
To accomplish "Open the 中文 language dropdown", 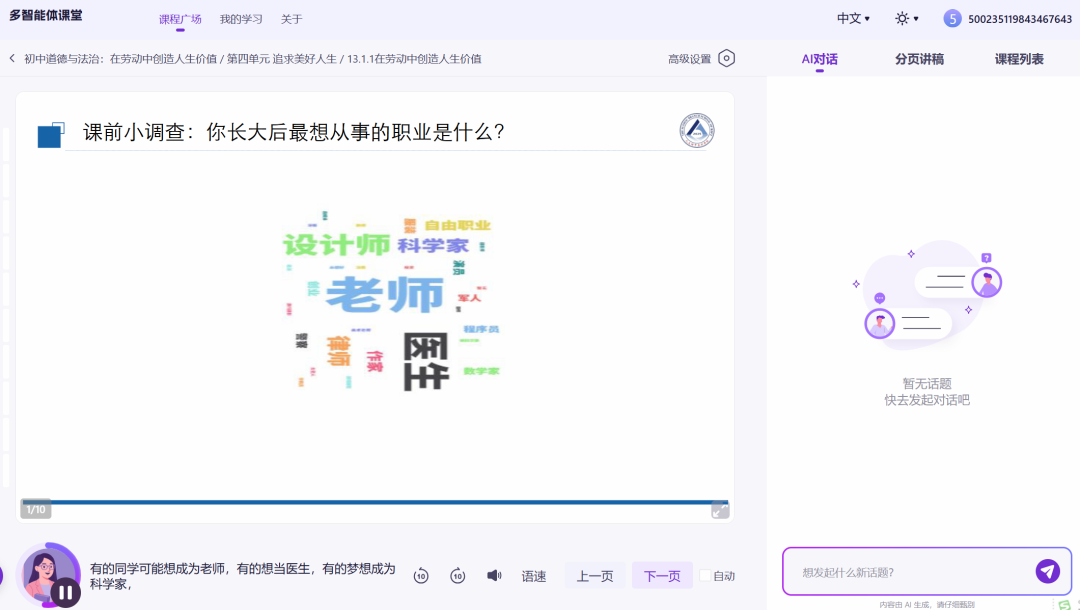I will (852, 17).
